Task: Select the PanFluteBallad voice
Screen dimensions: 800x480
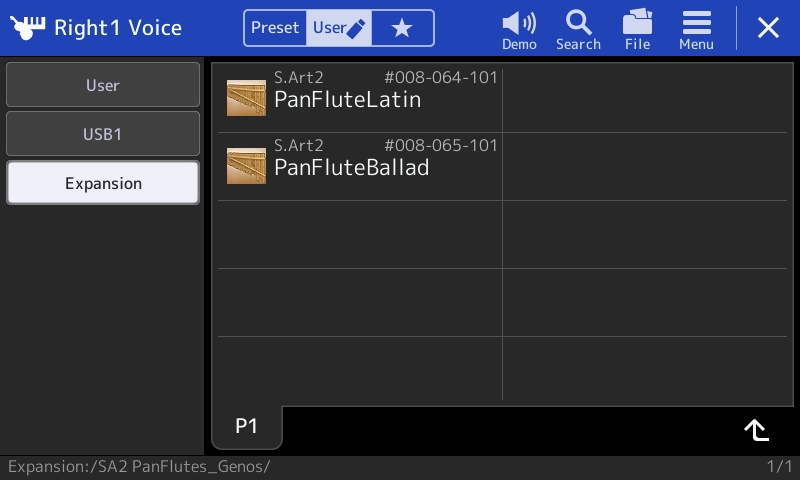Action: point(360,166)
